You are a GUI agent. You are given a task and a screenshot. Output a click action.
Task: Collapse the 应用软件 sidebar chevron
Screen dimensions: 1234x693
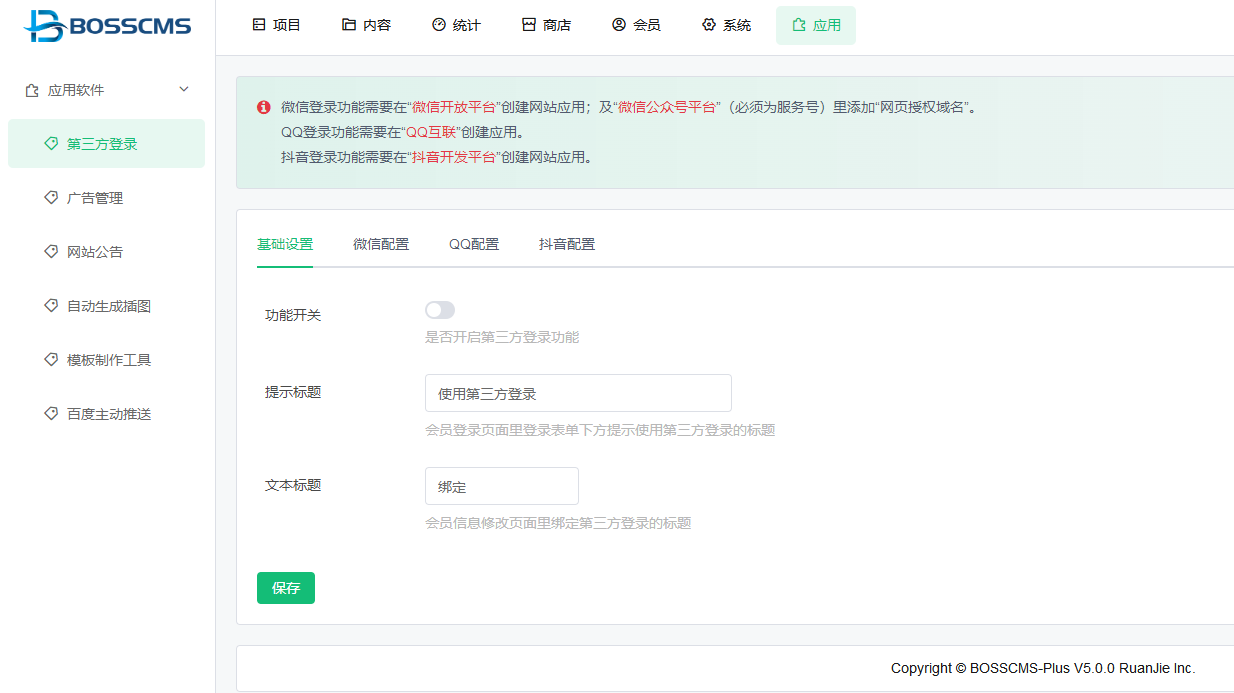click(x=184, y=90)
